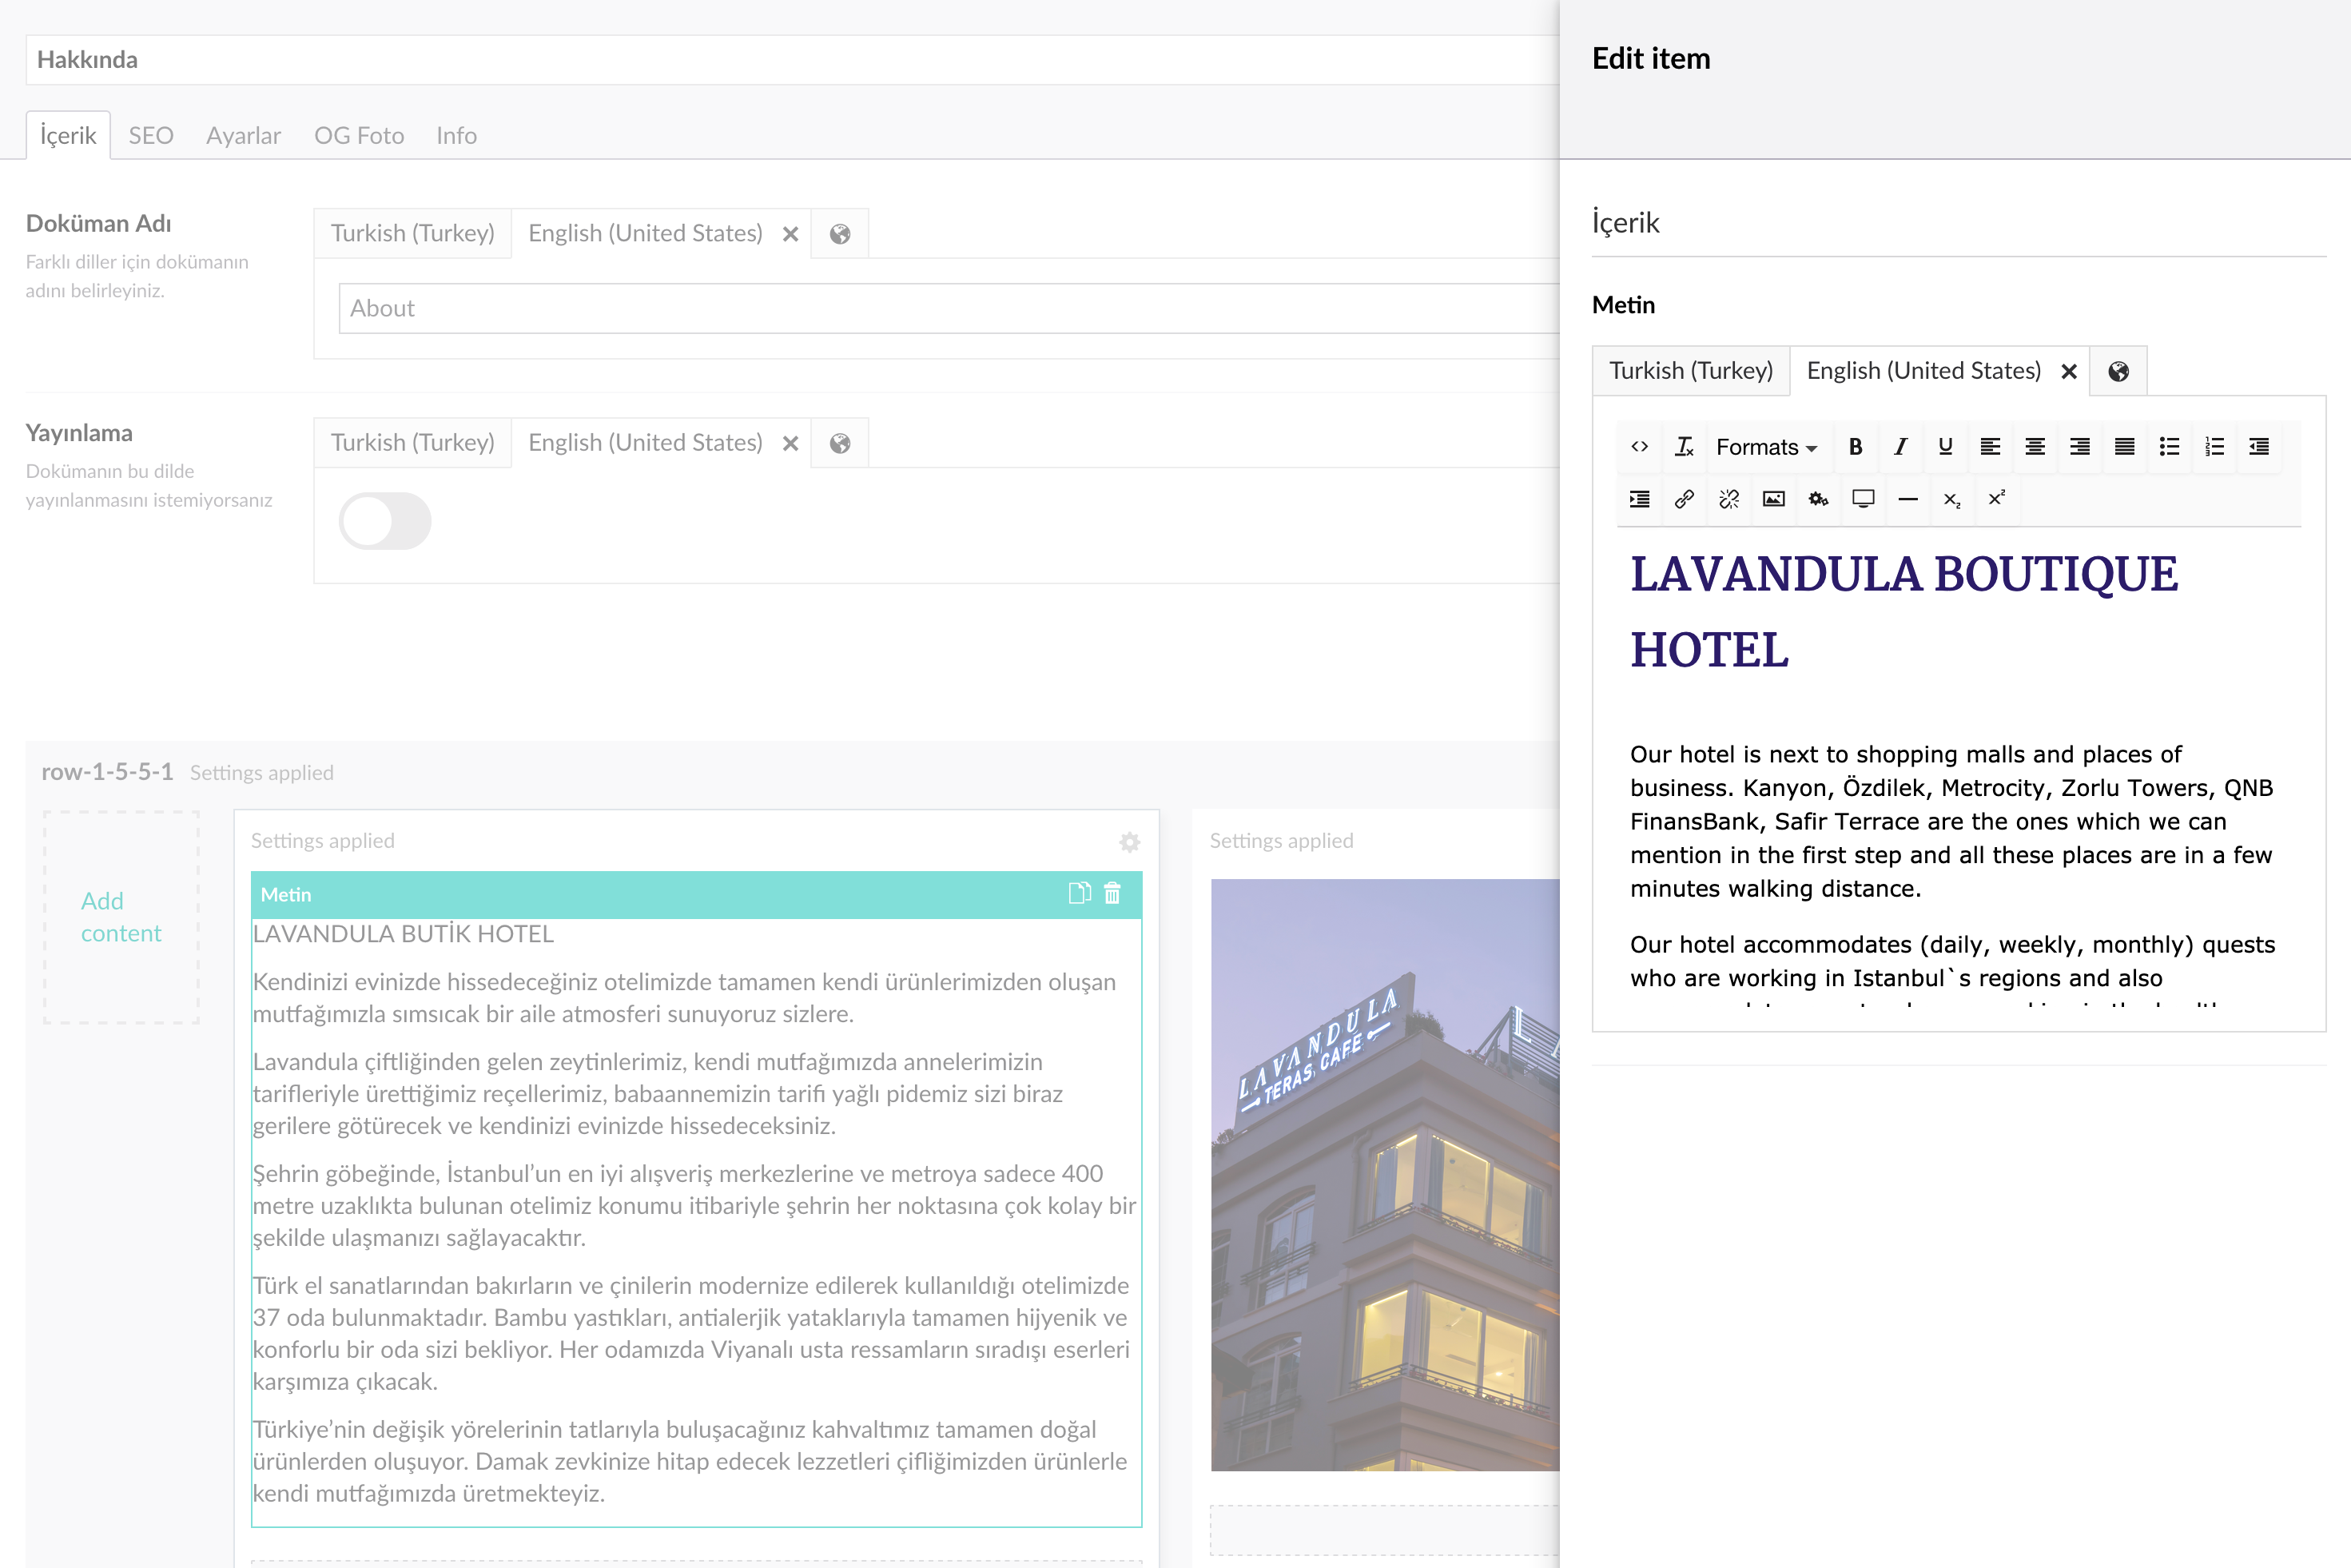Justify the text
Image resolution: width=2351 pixels, height=1568 pixels.
(2125, 447)
